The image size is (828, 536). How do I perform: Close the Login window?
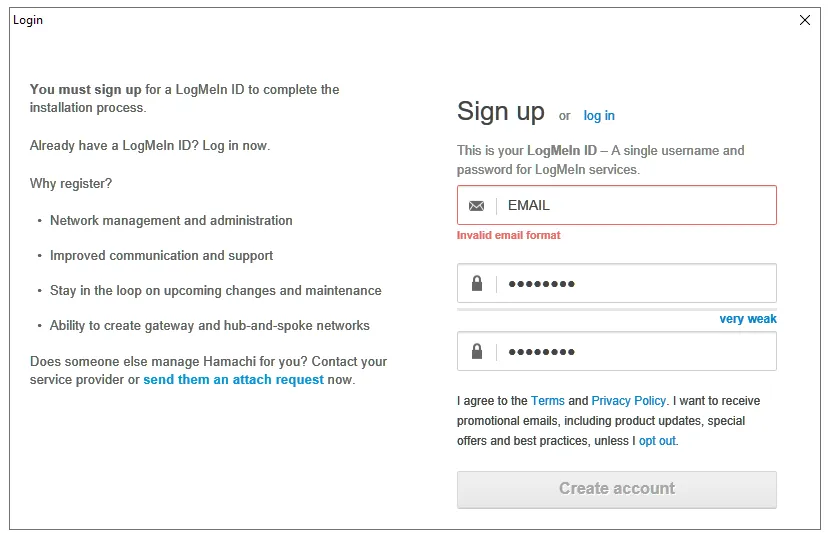click(805, 20)
